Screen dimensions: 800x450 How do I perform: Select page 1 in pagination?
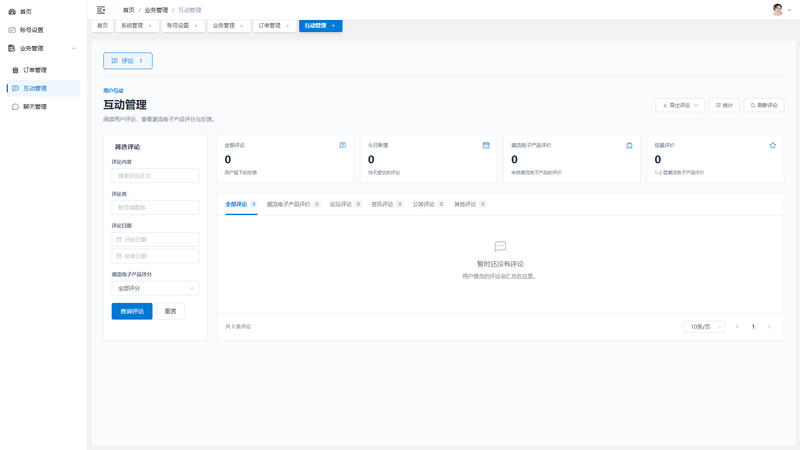pos(753,327)
